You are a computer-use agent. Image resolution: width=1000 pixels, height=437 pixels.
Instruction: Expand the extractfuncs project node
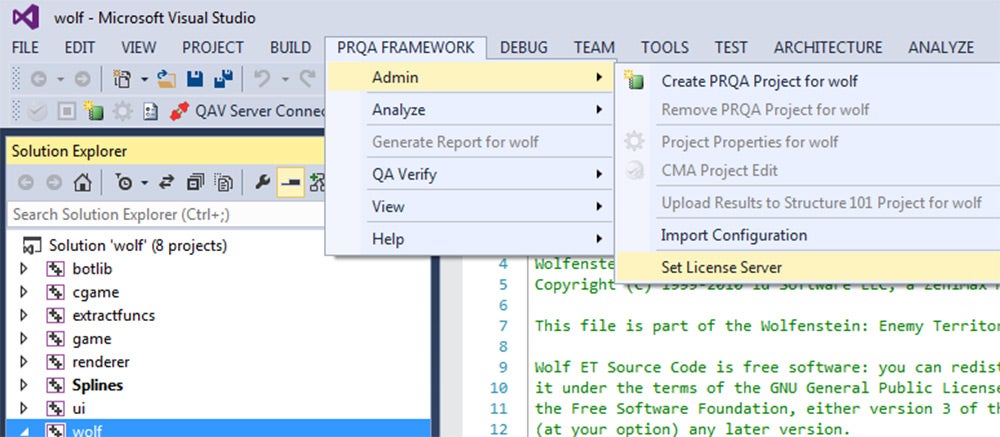click(x=24, y=315)
